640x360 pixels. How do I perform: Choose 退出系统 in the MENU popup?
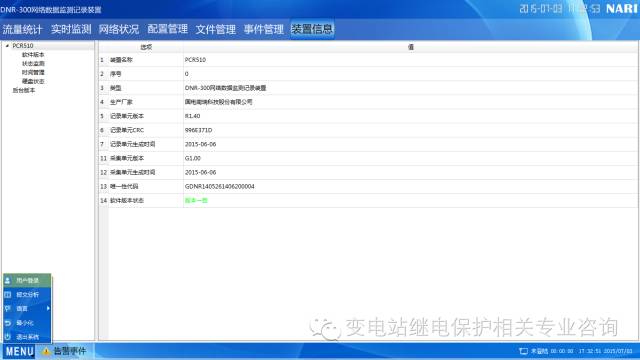pos(27,337)
